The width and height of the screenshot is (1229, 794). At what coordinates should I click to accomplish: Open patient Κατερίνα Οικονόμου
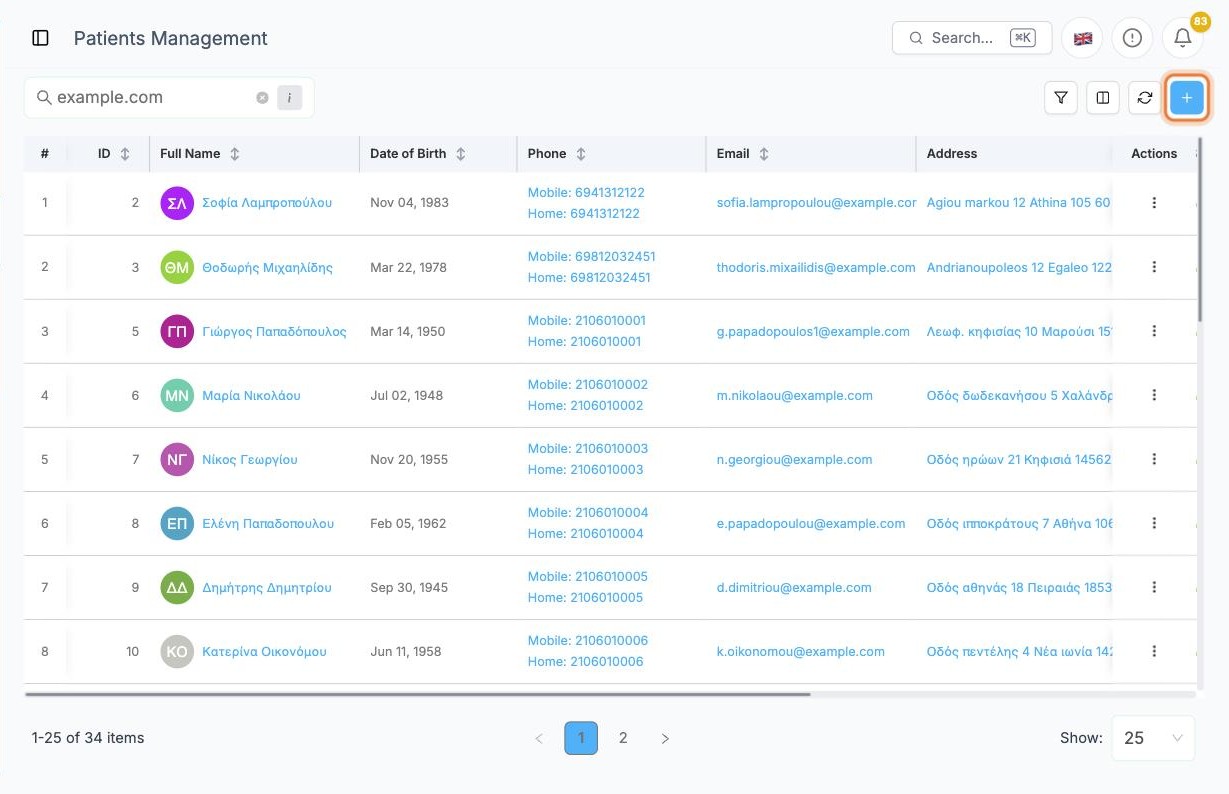click(264, 651)
